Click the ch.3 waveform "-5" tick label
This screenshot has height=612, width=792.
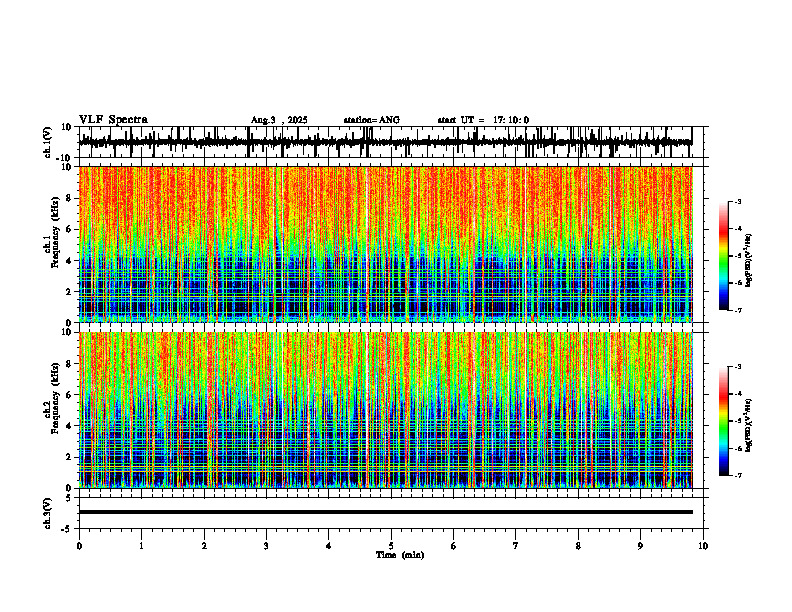click(x=66, y=529)
